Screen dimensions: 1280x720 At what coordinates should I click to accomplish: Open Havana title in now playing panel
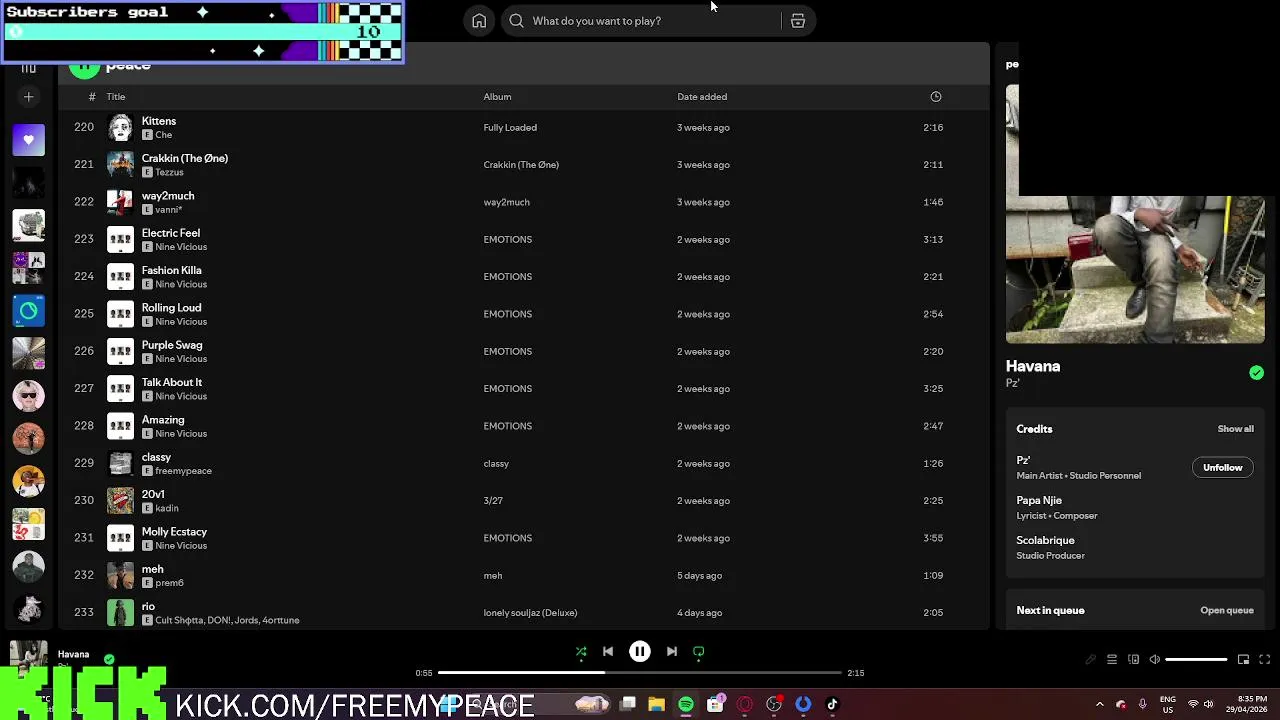[x=1033, y=366]
